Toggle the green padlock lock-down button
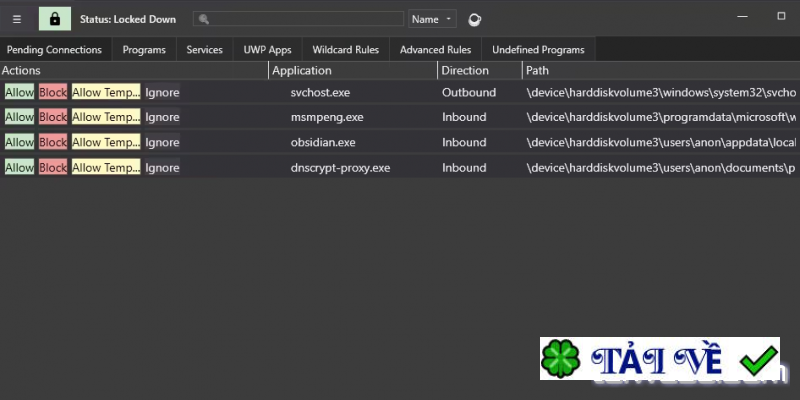 [x=55, y=19]
